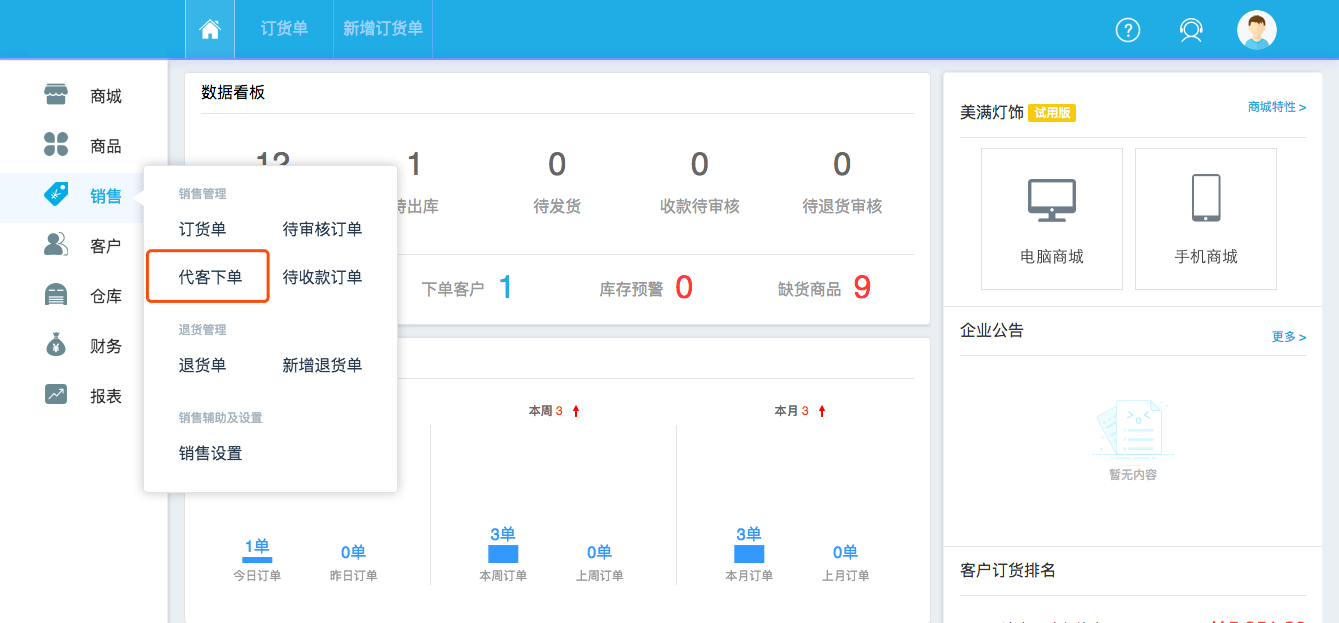Open the 手机商城 mobile store tile
The height and width of the screenshot is (623, 1339).
(1206, 219)
